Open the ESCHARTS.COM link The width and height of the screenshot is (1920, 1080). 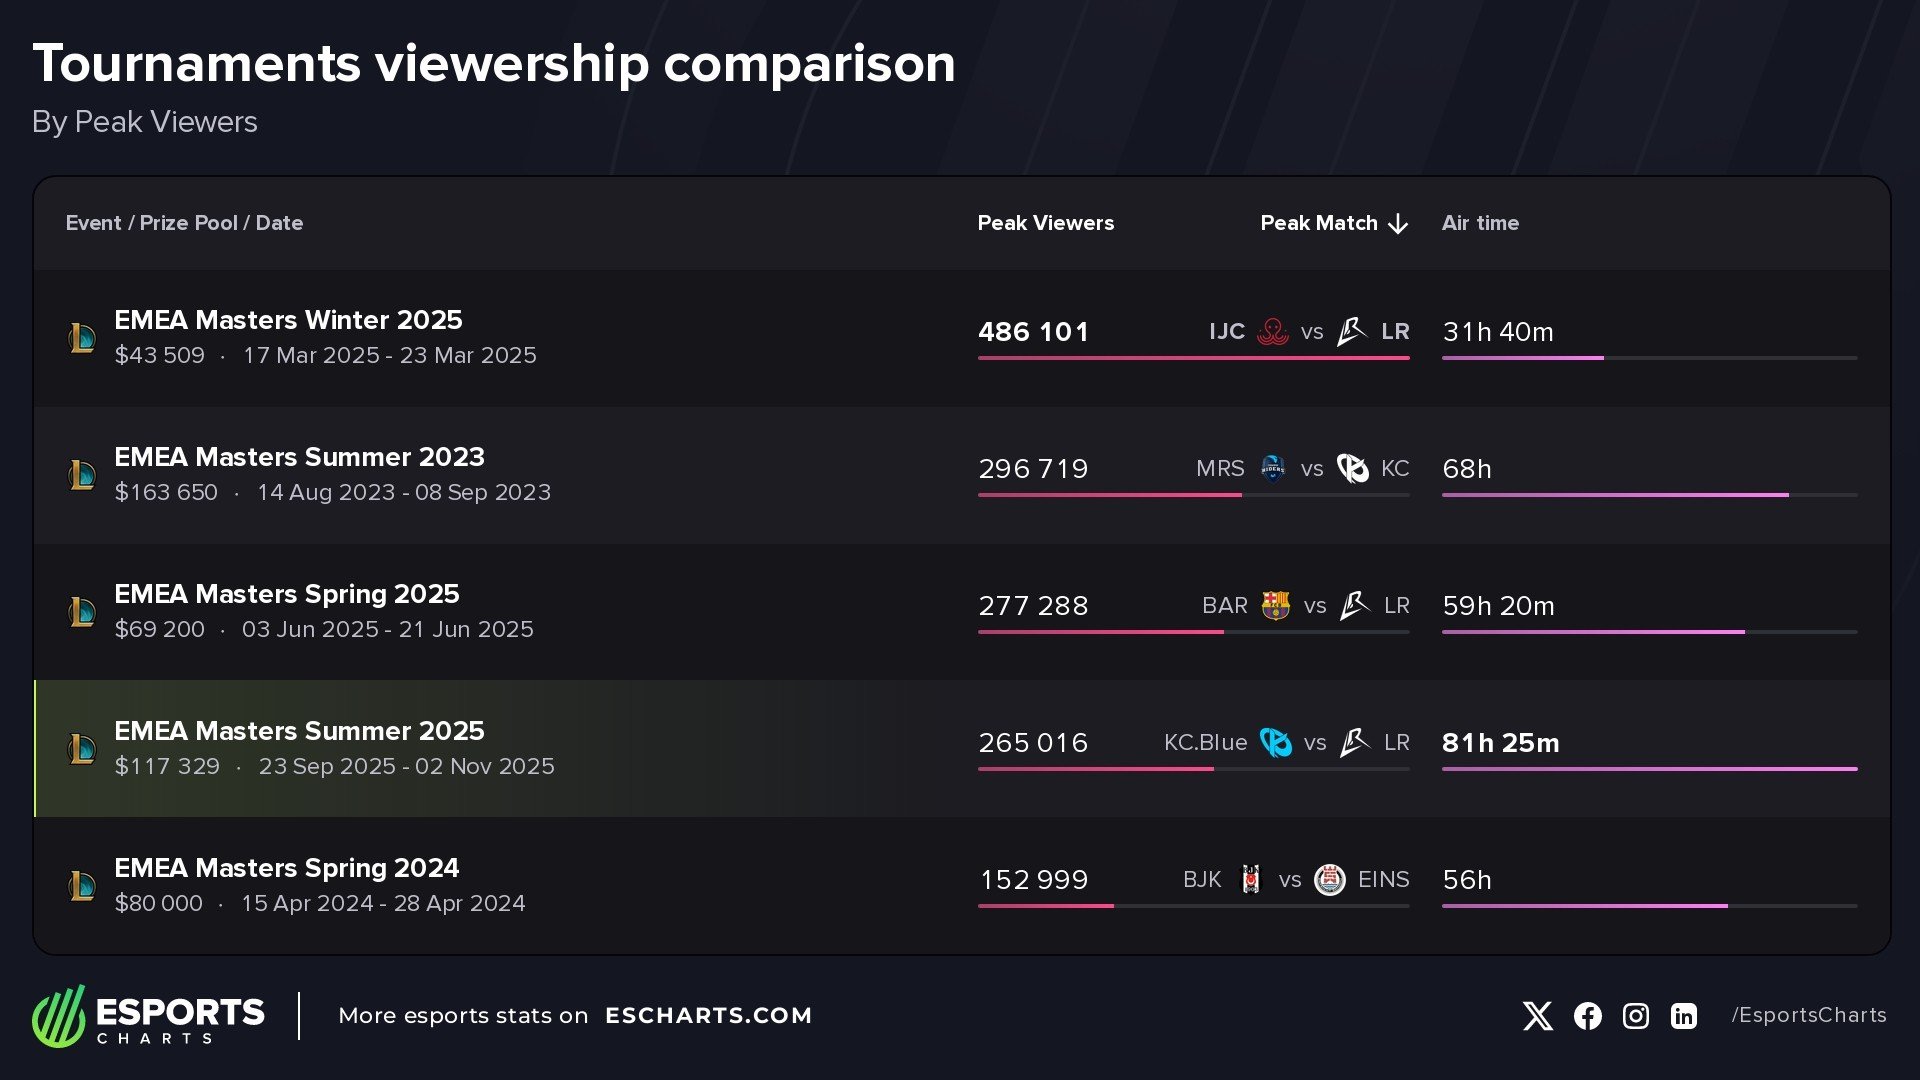click(x=708, y=1016)
